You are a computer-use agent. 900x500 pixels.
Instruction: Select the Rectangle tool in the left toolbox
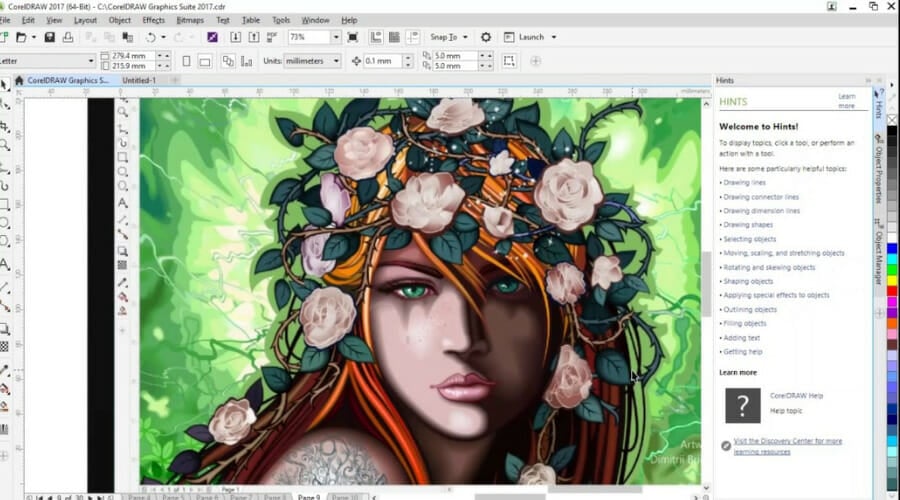pyautogui.click(x=5, y=204)
